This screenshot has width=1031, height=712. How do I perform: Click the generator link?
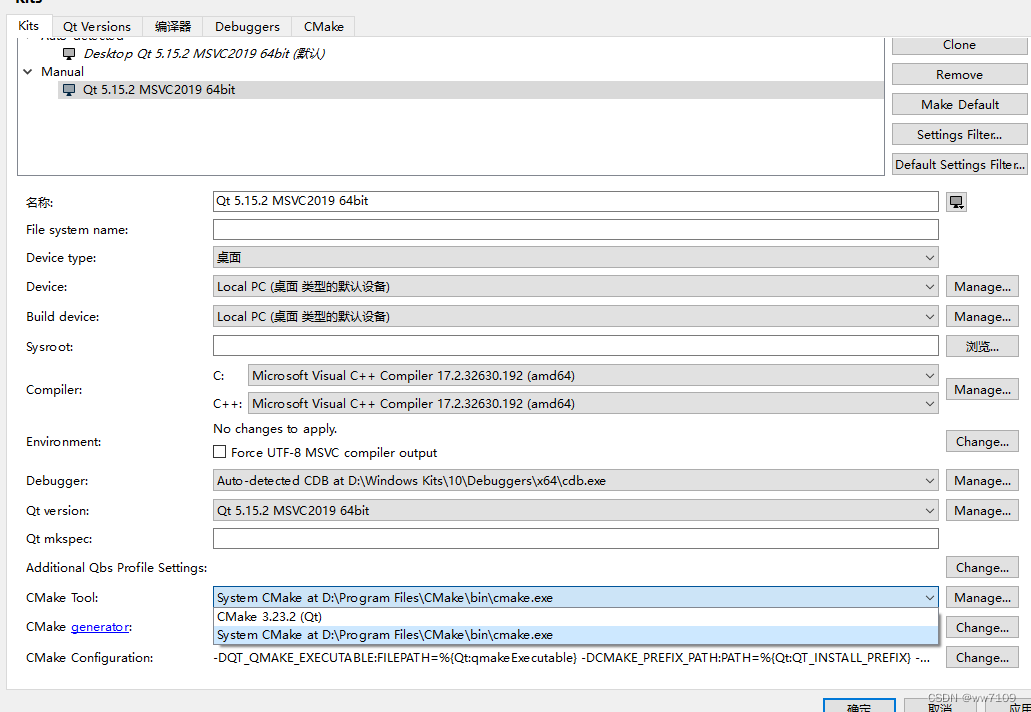(x=100, y=627)
